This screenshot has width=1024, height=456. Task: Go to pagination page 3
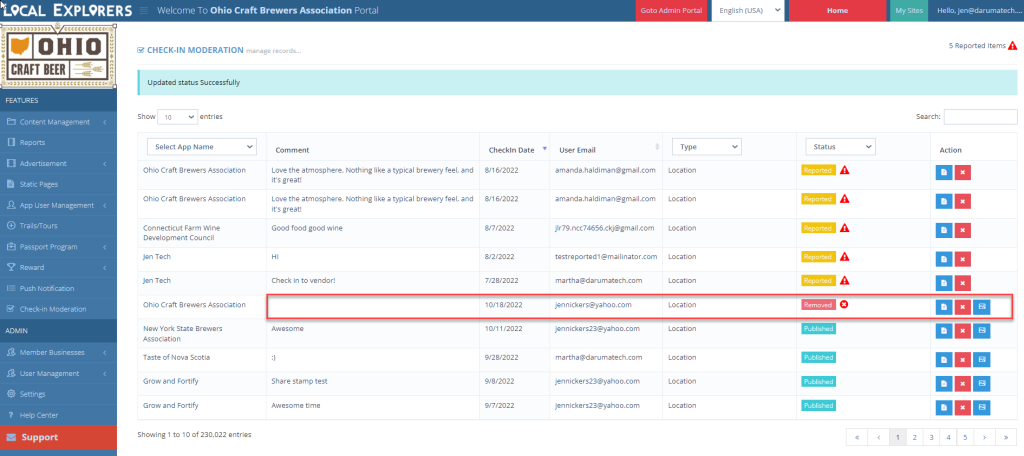932,437
